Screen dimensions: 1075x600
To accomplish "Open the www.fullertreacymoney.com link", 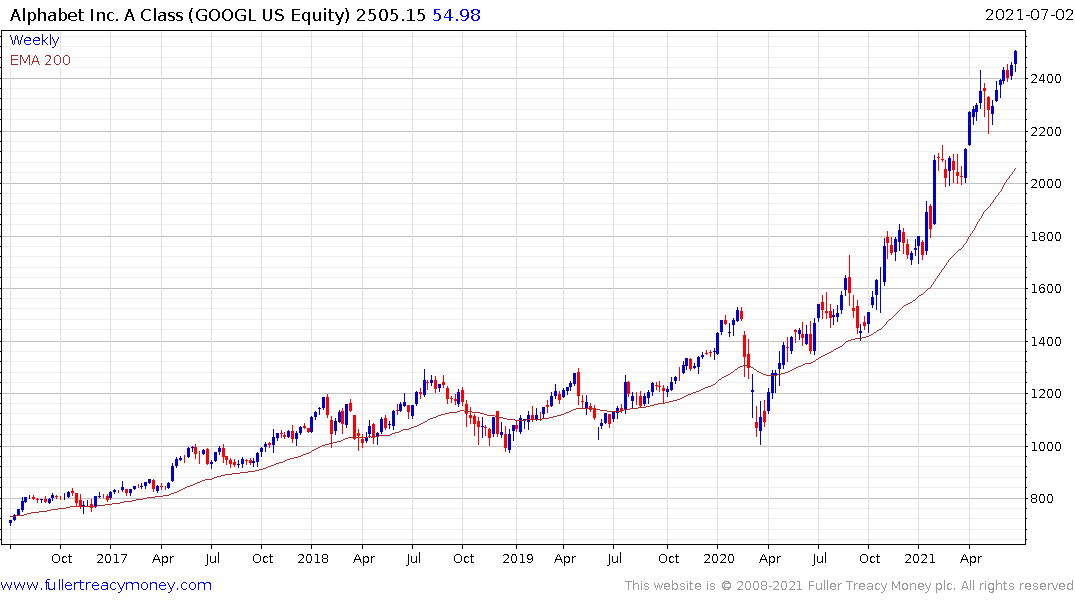I will pos(106,585).
